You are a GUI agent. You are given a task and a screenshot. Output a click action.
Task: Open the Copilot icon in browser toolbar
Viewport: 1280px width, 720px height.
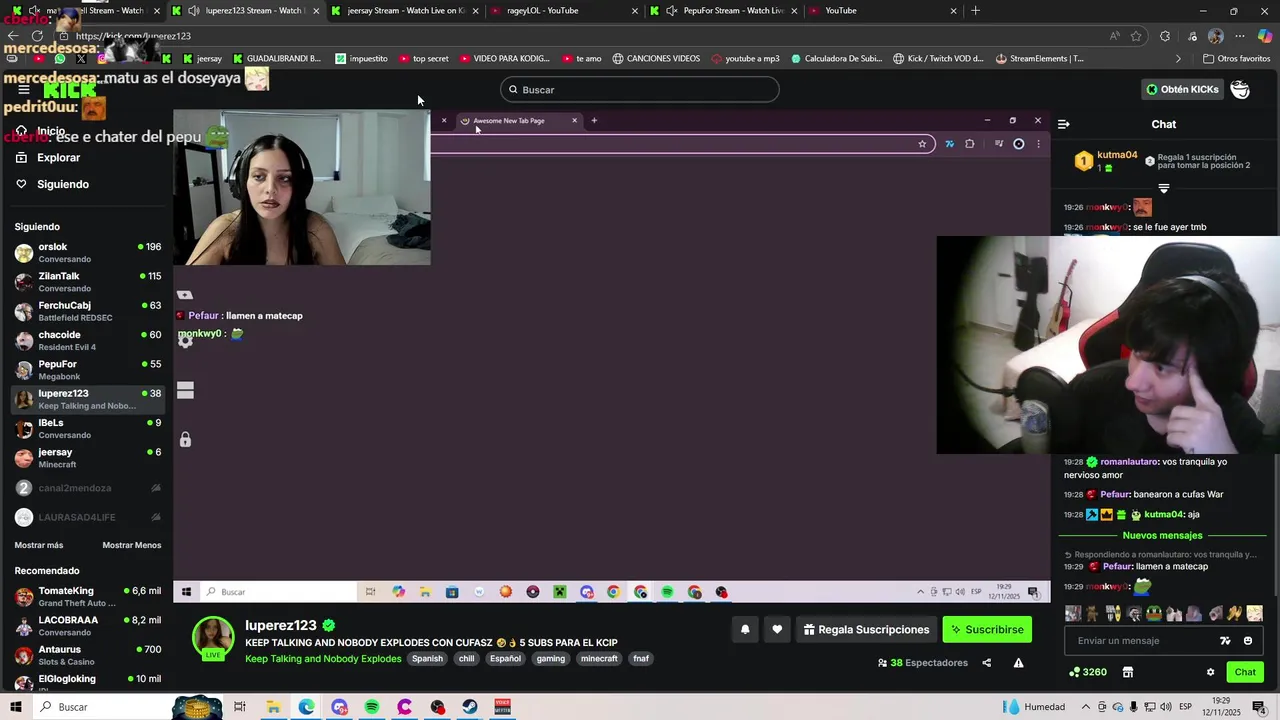[x=1265, y=36]
